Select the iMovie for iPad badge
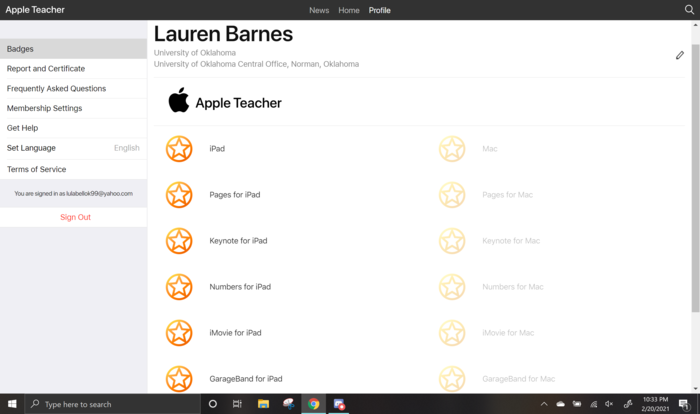Viewport: 700px width, 414px height. tap(179, 333)
